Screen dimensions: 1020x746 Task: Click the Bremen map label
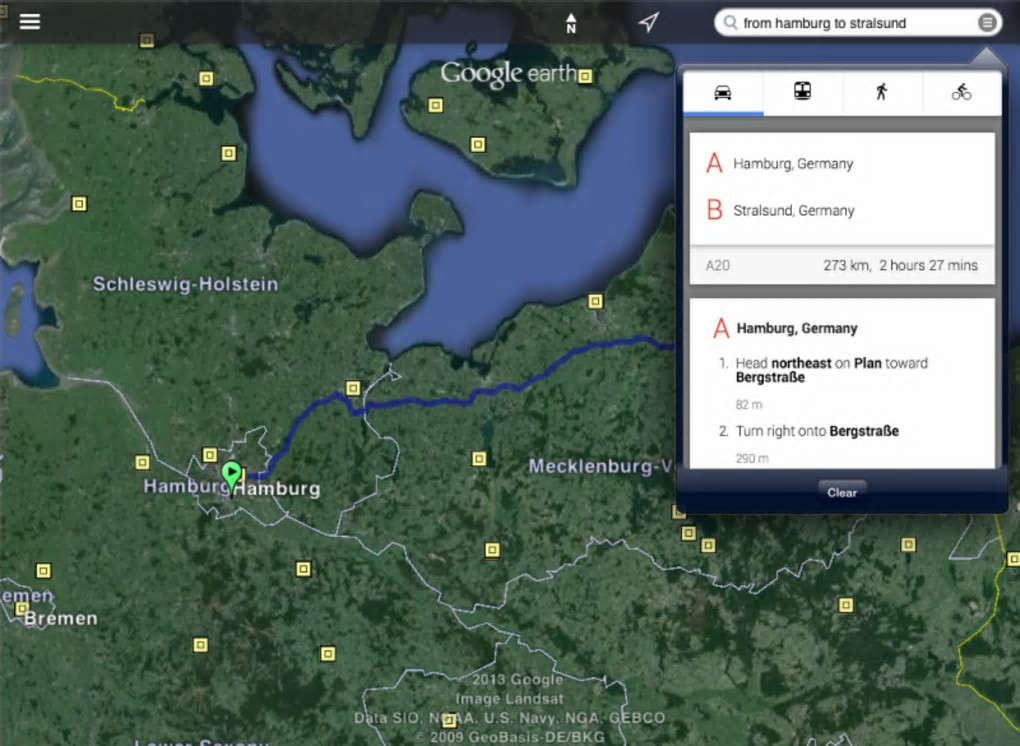(61, 618)
